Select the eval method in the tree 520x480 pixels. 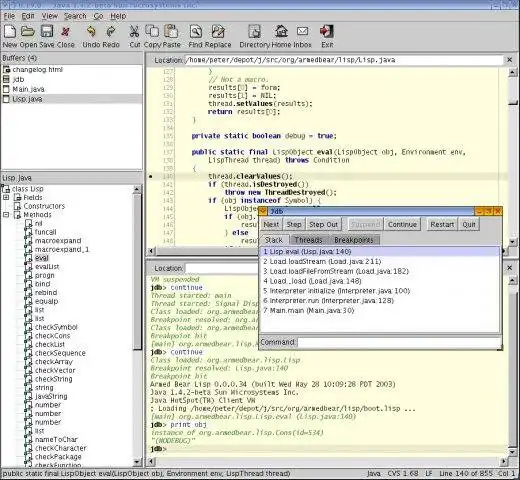coord(42,258)
